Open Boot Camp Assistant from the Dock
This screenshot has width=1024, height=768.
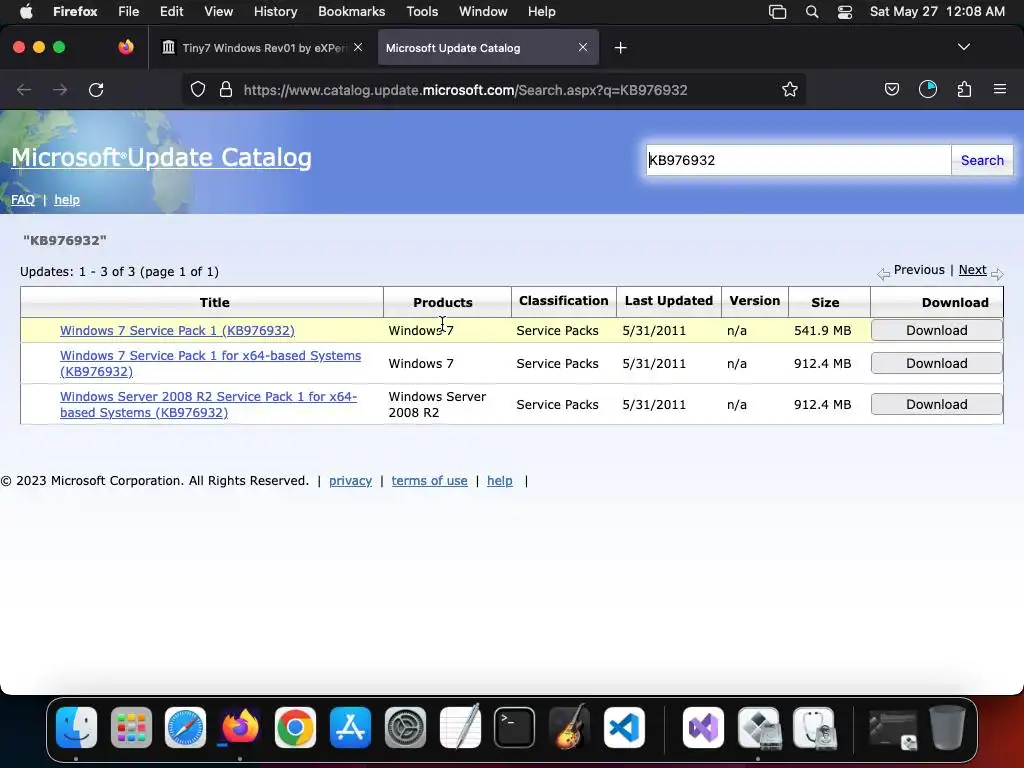pyautogui.click(x=758, y=727)
